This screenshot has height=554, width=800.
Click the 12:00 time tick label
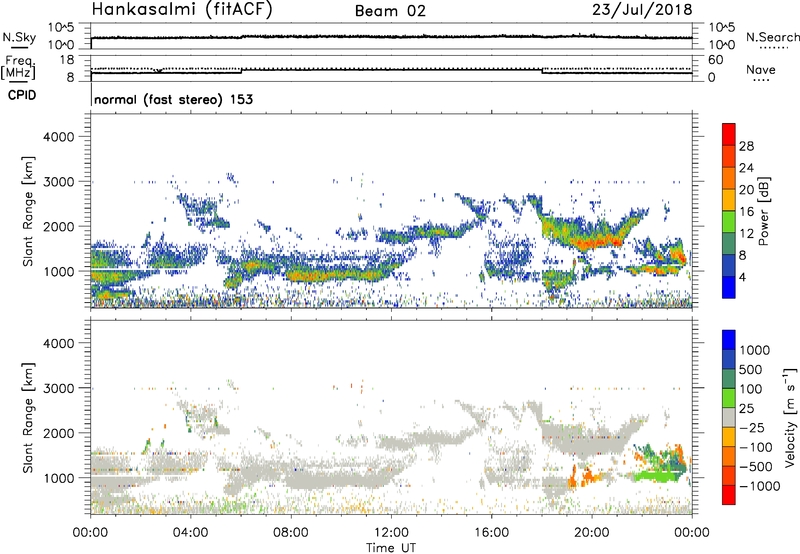pyautogui.click(x=391, y=533)
